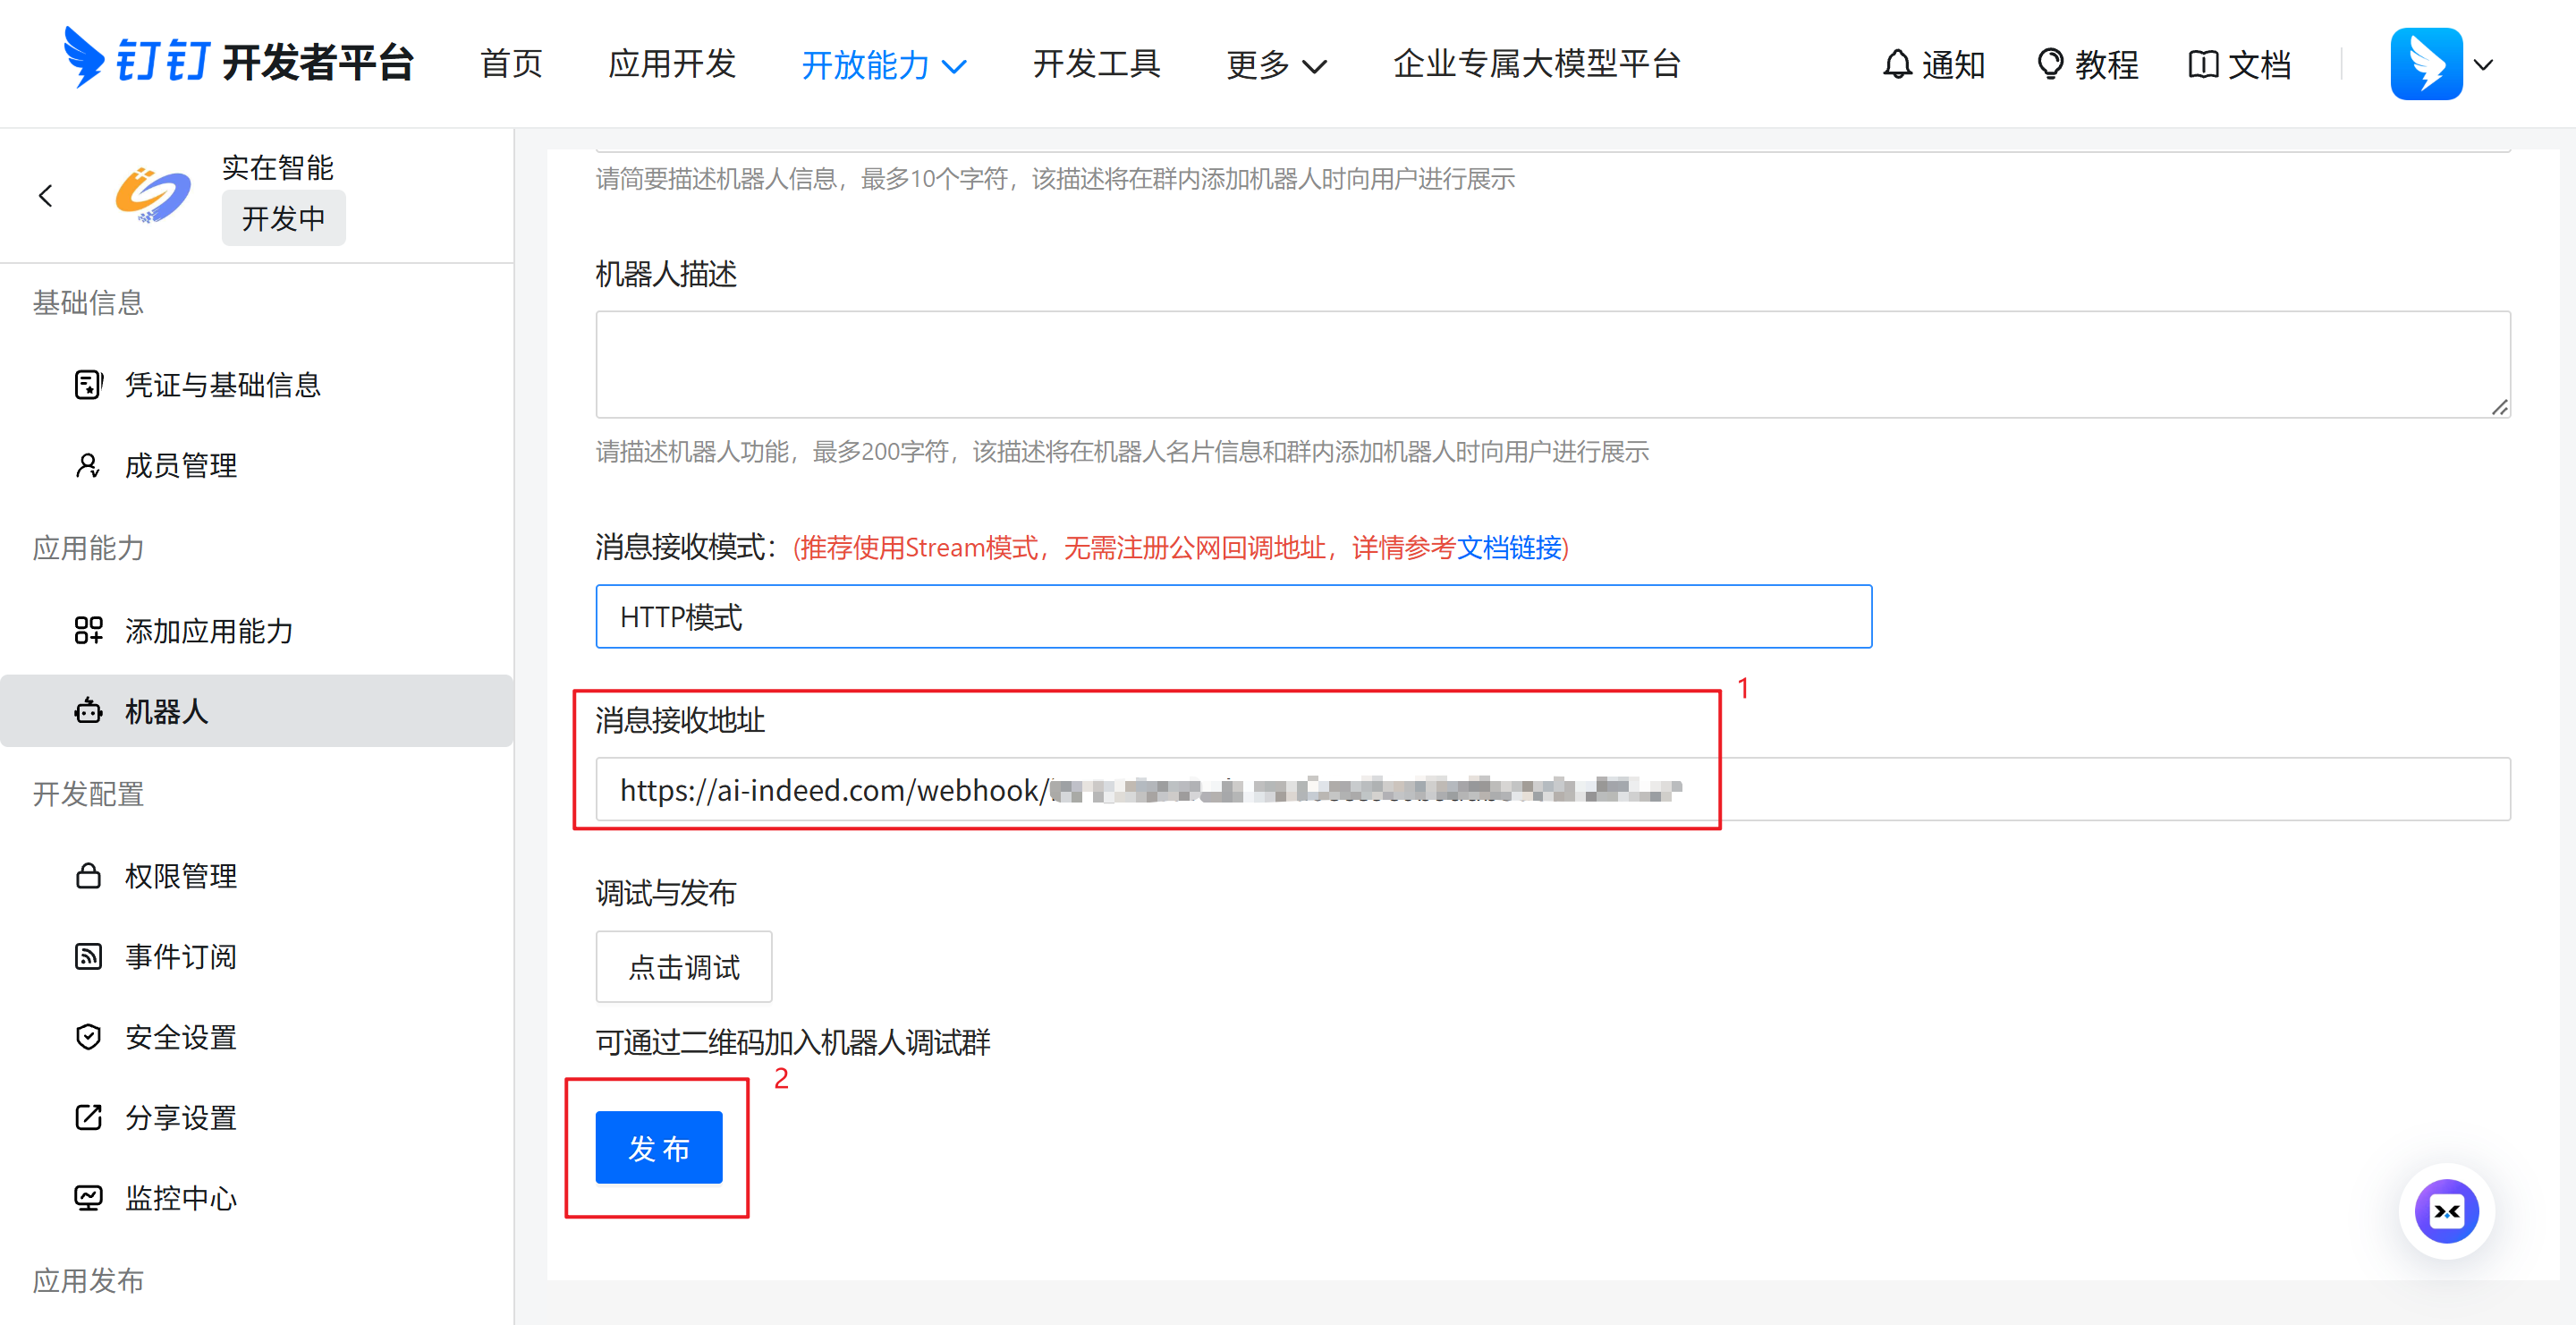This screenshot has height=1325, width=2576.
Task: Go to 应用开发 tab
Action: click(672, 64)
